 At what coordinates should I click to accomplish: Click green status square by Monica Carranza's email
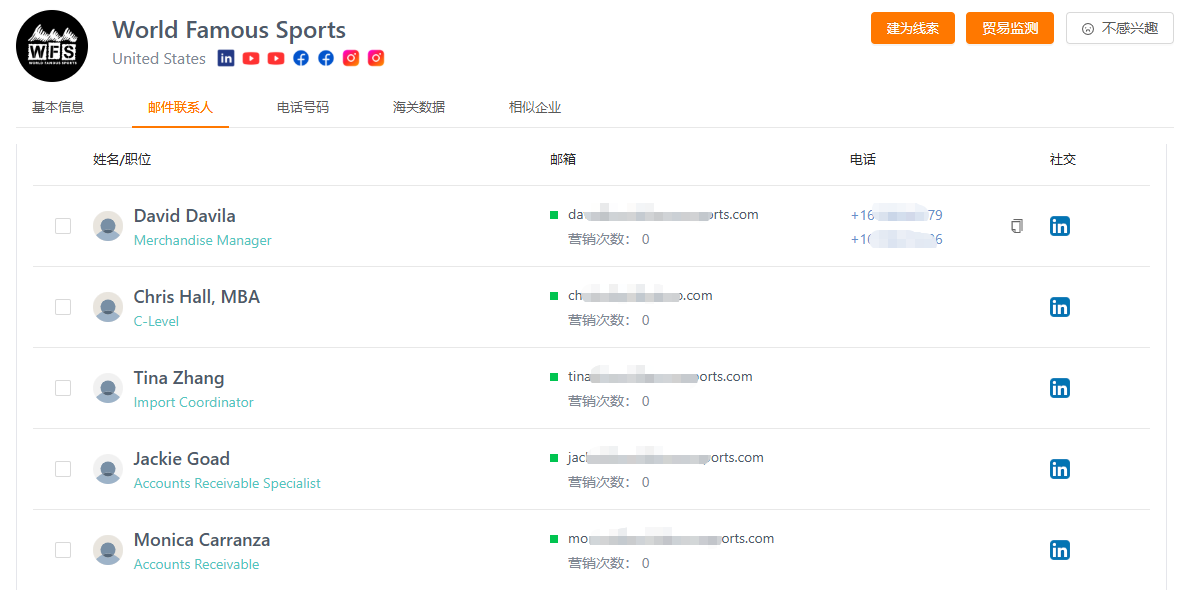pos(554,539)
